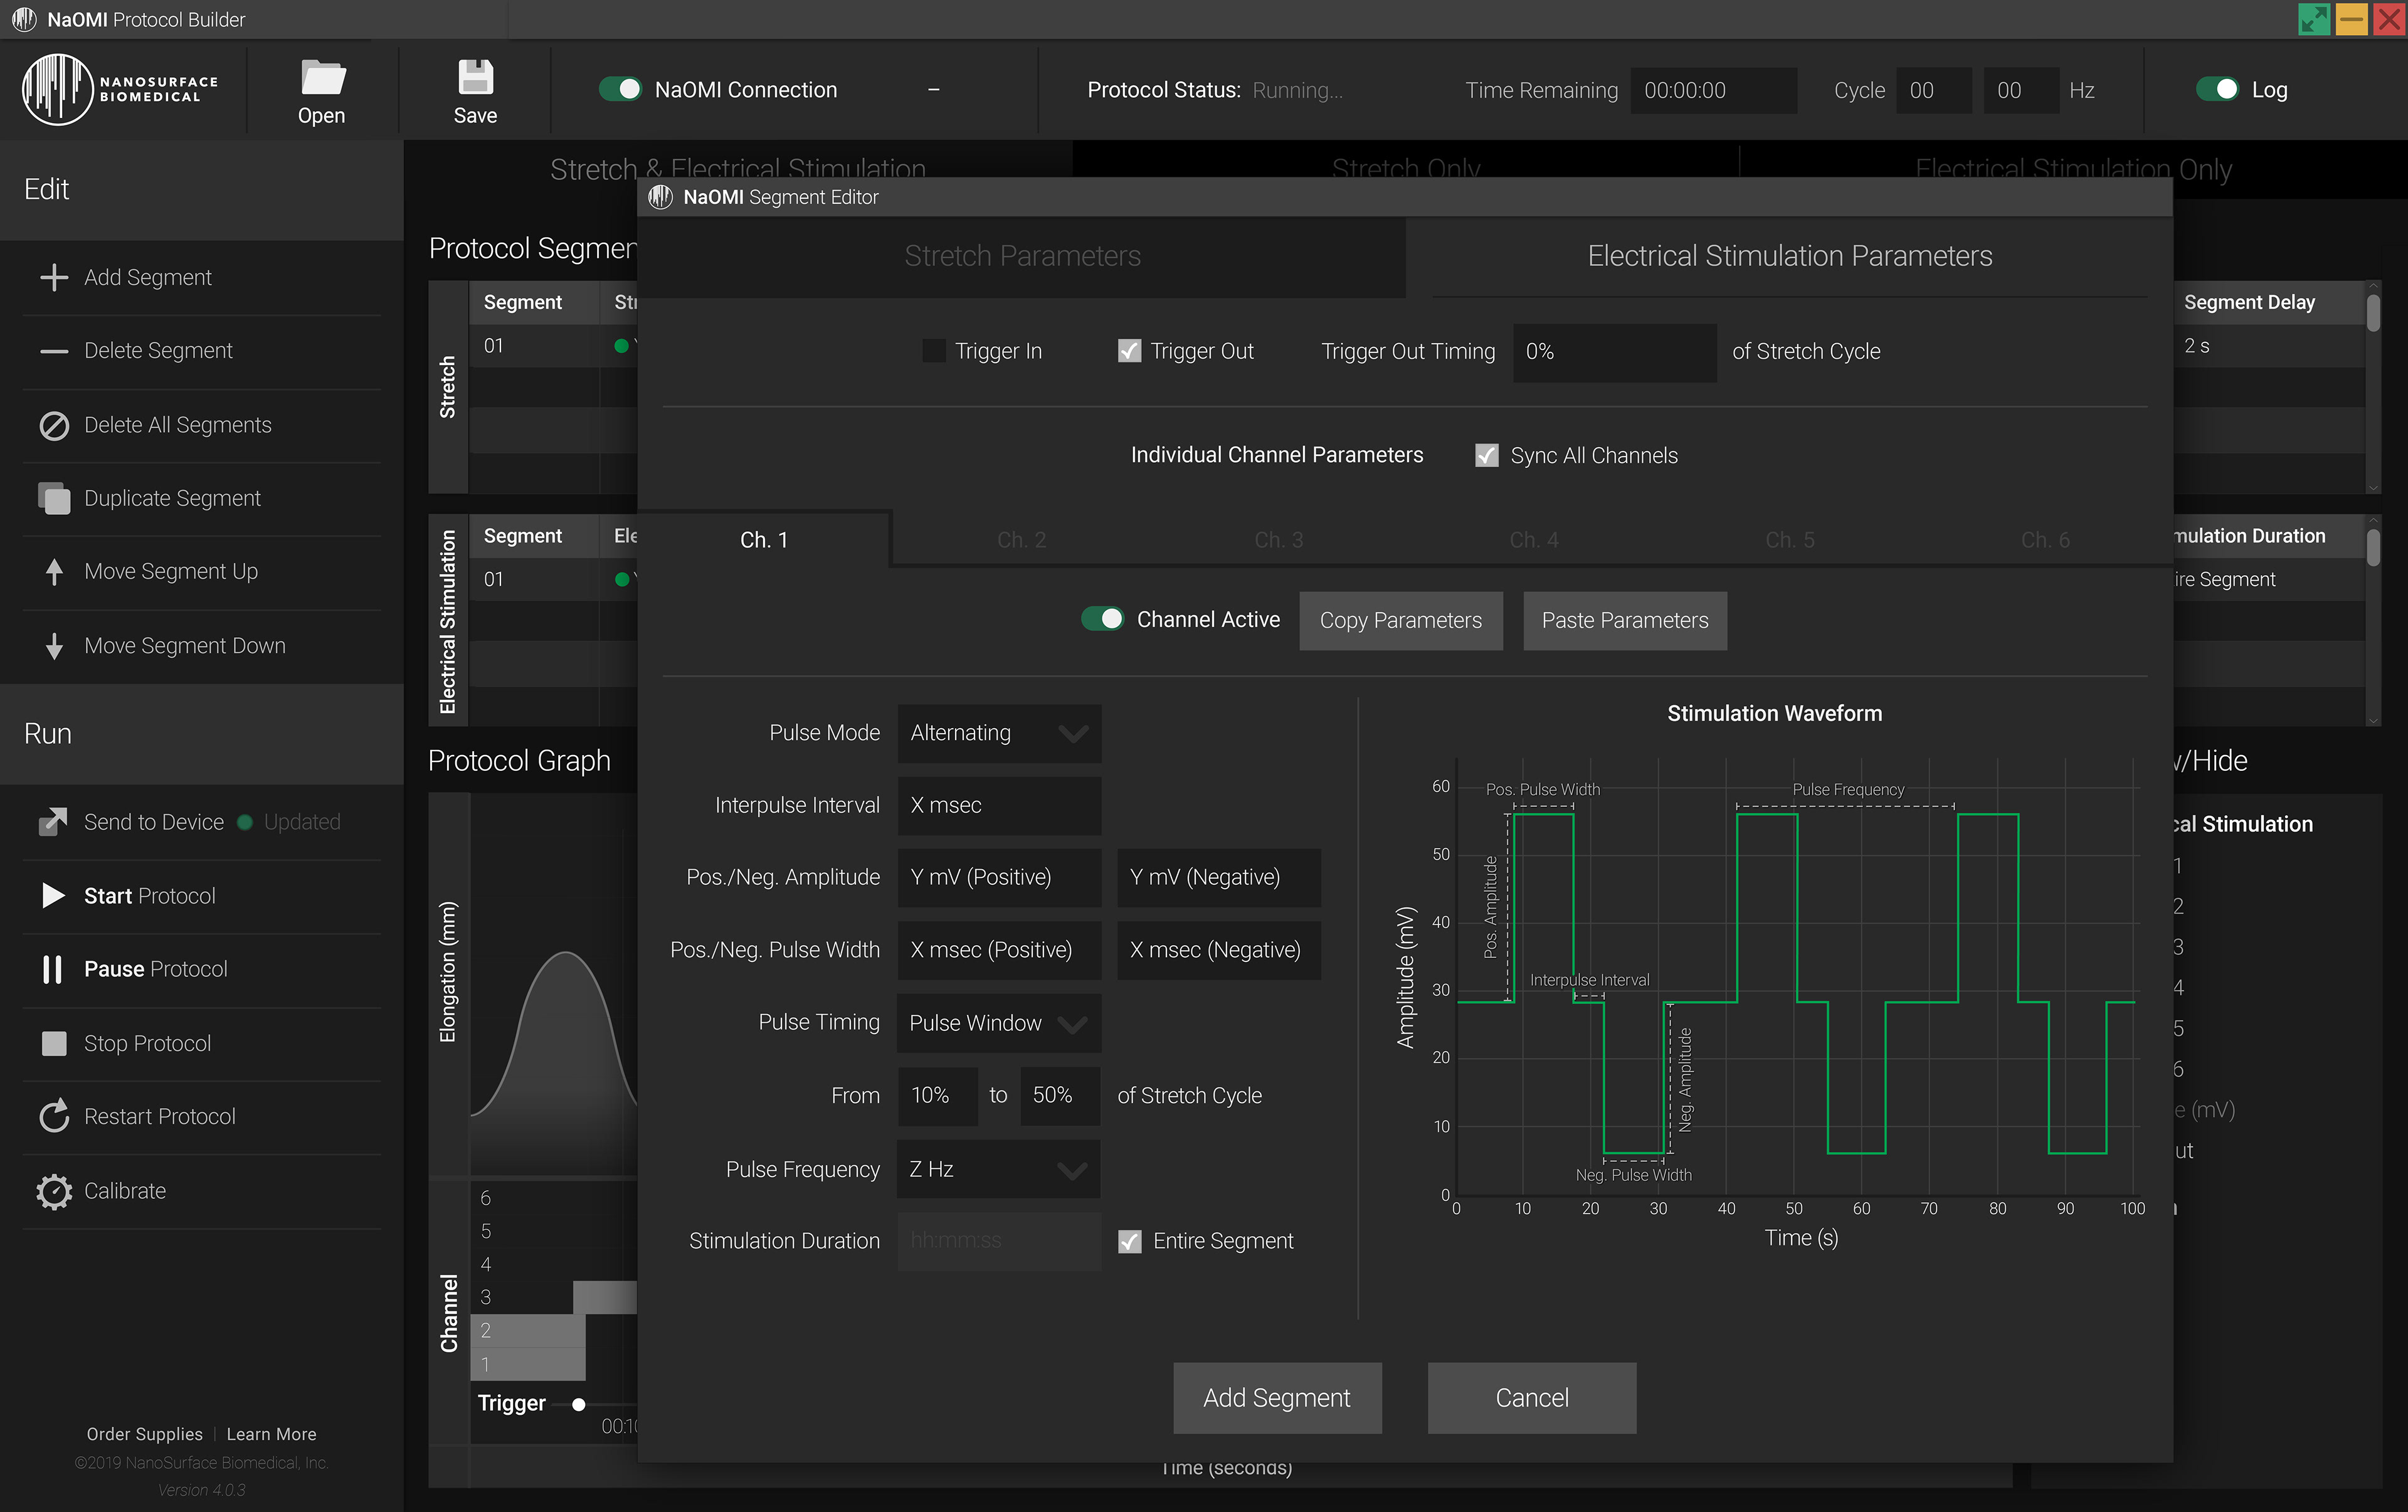
Task: Select the Ch. 2 tab
Action: click(x=1021, y=540)
